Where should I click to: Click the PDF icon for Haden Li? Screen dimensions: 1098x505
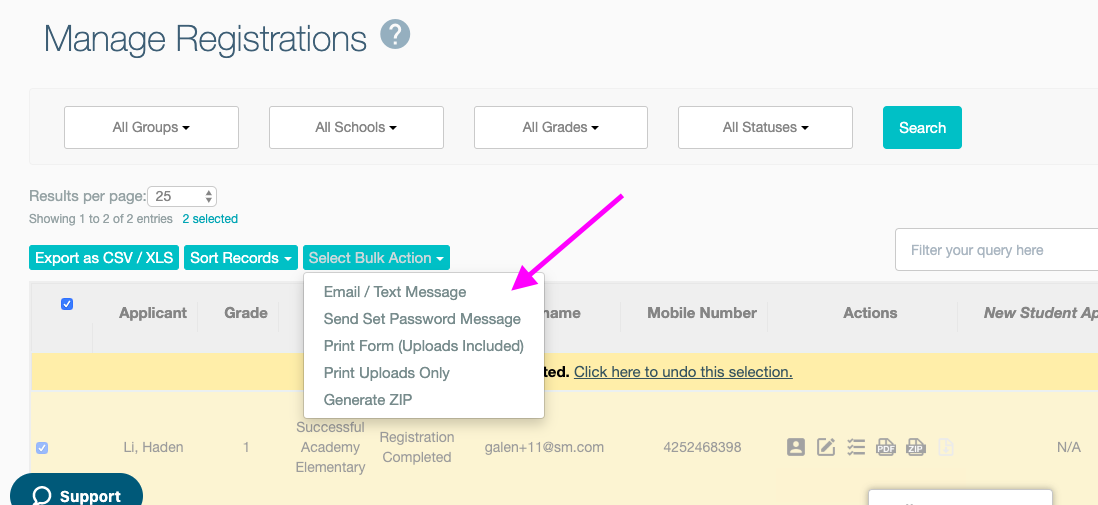886,447
